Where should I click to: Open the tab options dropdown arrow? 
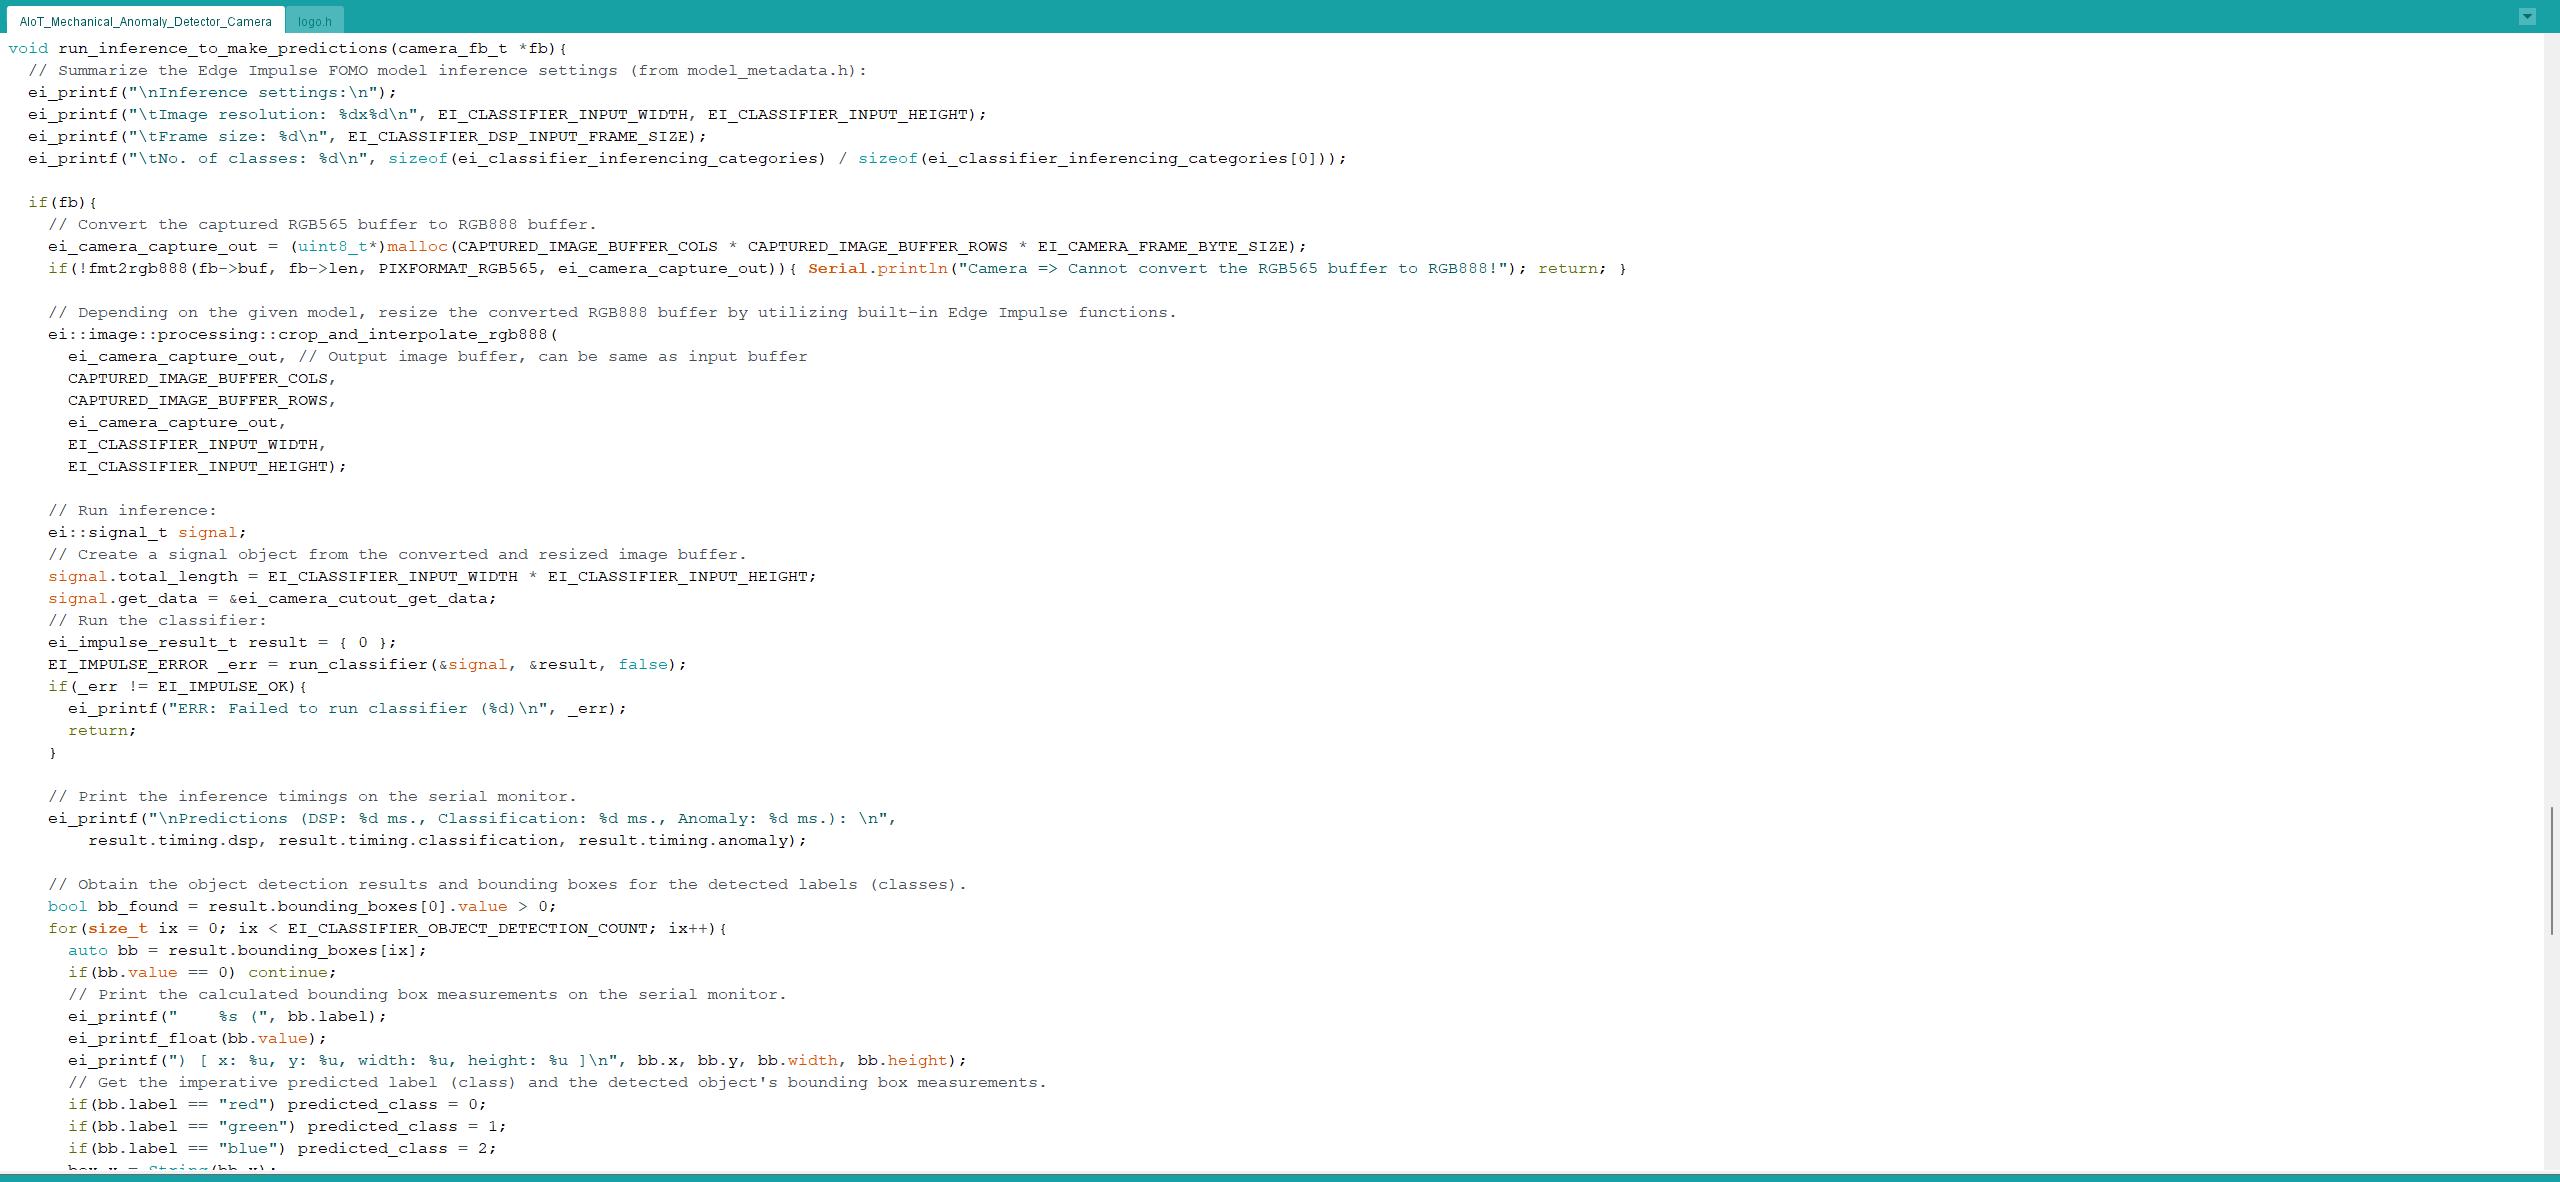pyautogui.click(x=2526, y=16)
